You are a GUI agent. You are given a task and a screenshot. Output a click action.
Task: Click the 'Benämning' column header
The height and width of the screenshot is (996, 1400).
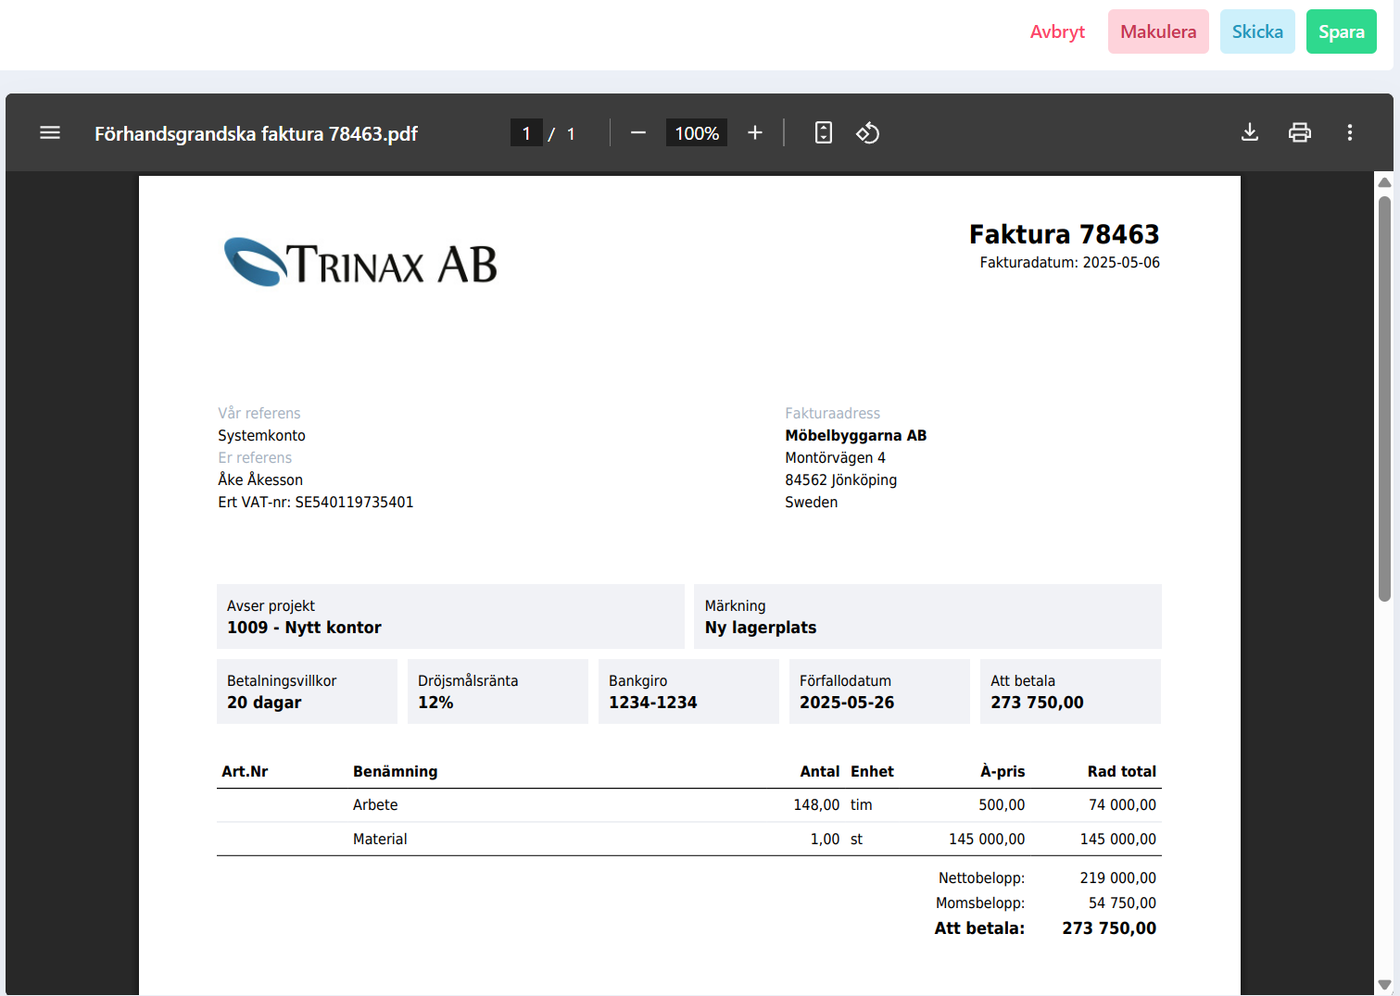(395, 772)
